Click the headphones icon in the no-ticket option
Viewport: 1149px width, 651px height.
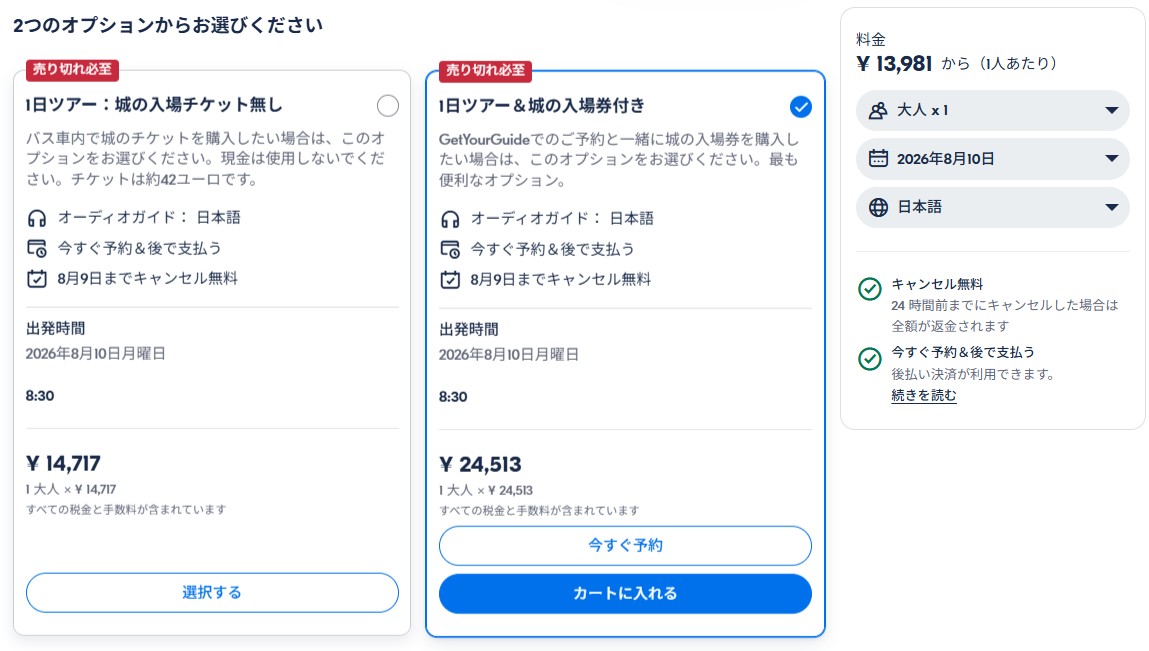37,218
